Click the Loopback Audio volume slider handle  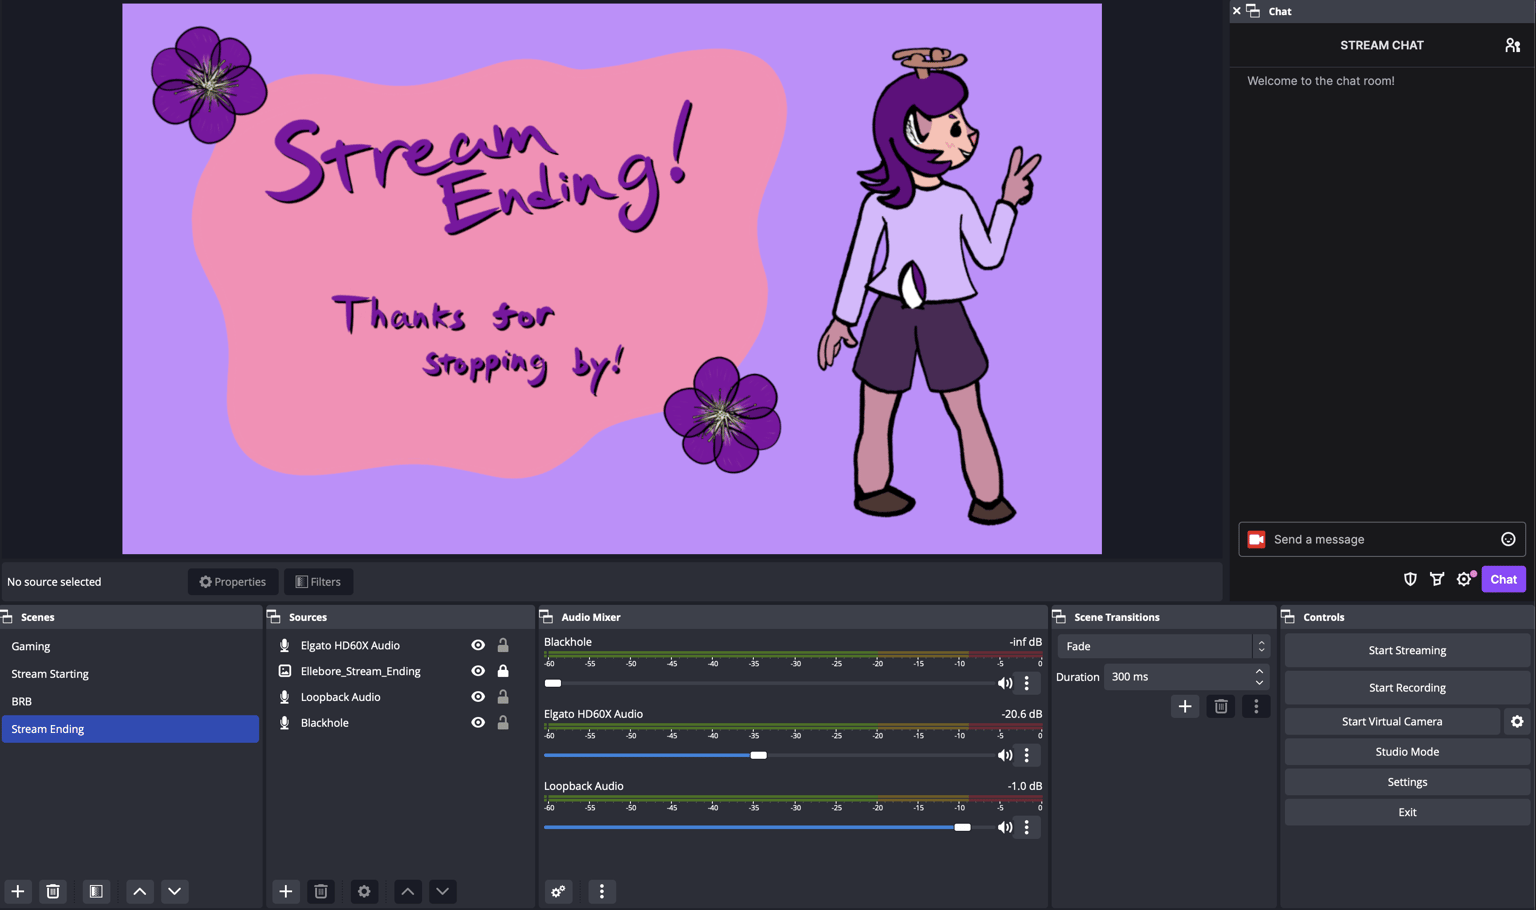point(962,827)
